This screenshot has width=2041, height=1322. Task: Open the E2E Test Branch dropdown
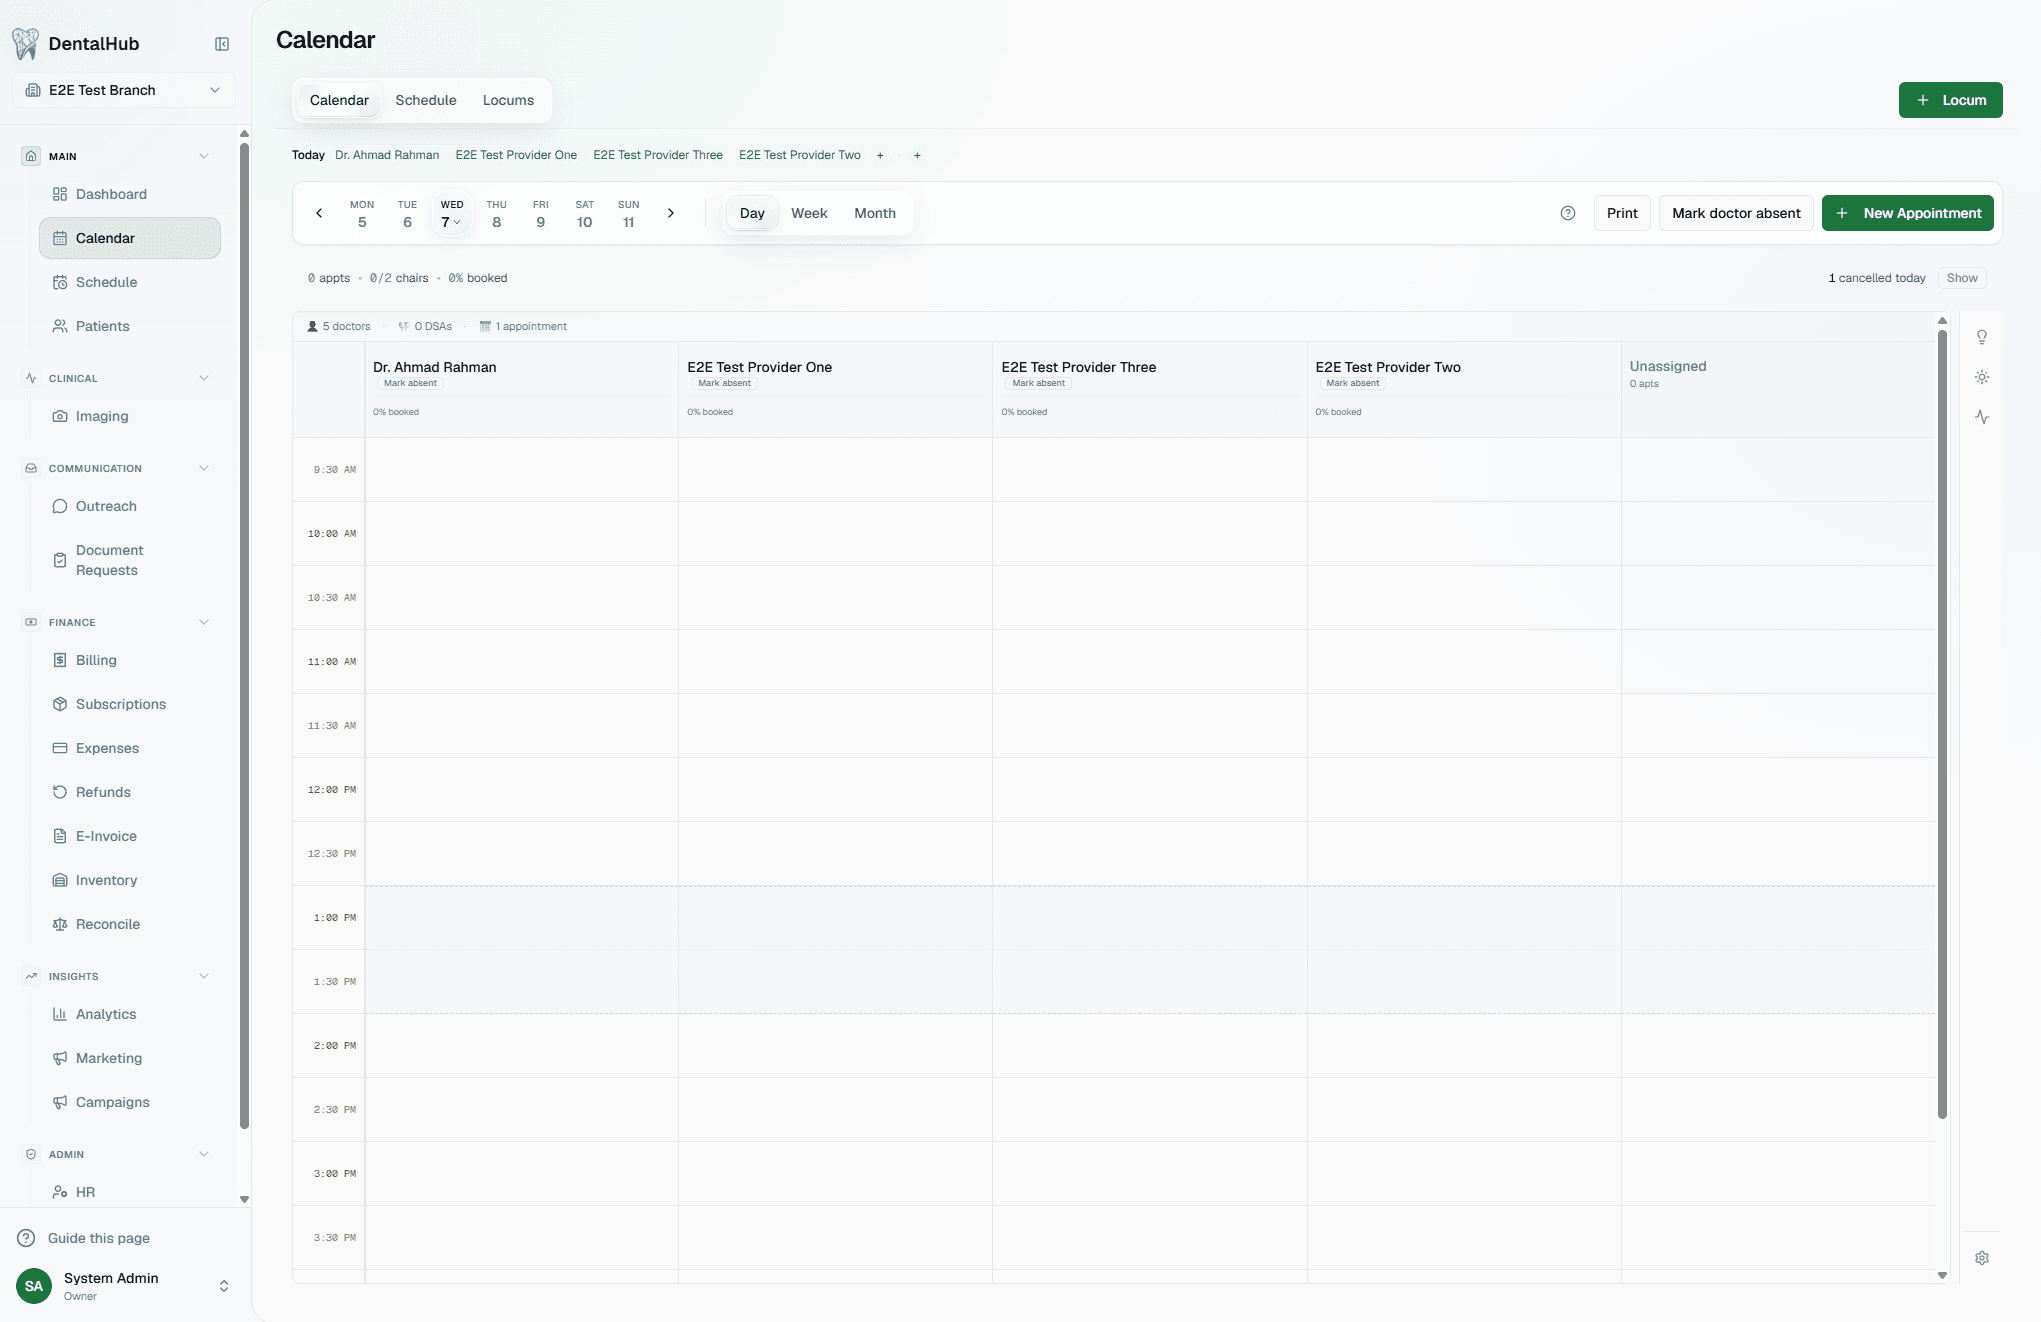coord(124,90)
